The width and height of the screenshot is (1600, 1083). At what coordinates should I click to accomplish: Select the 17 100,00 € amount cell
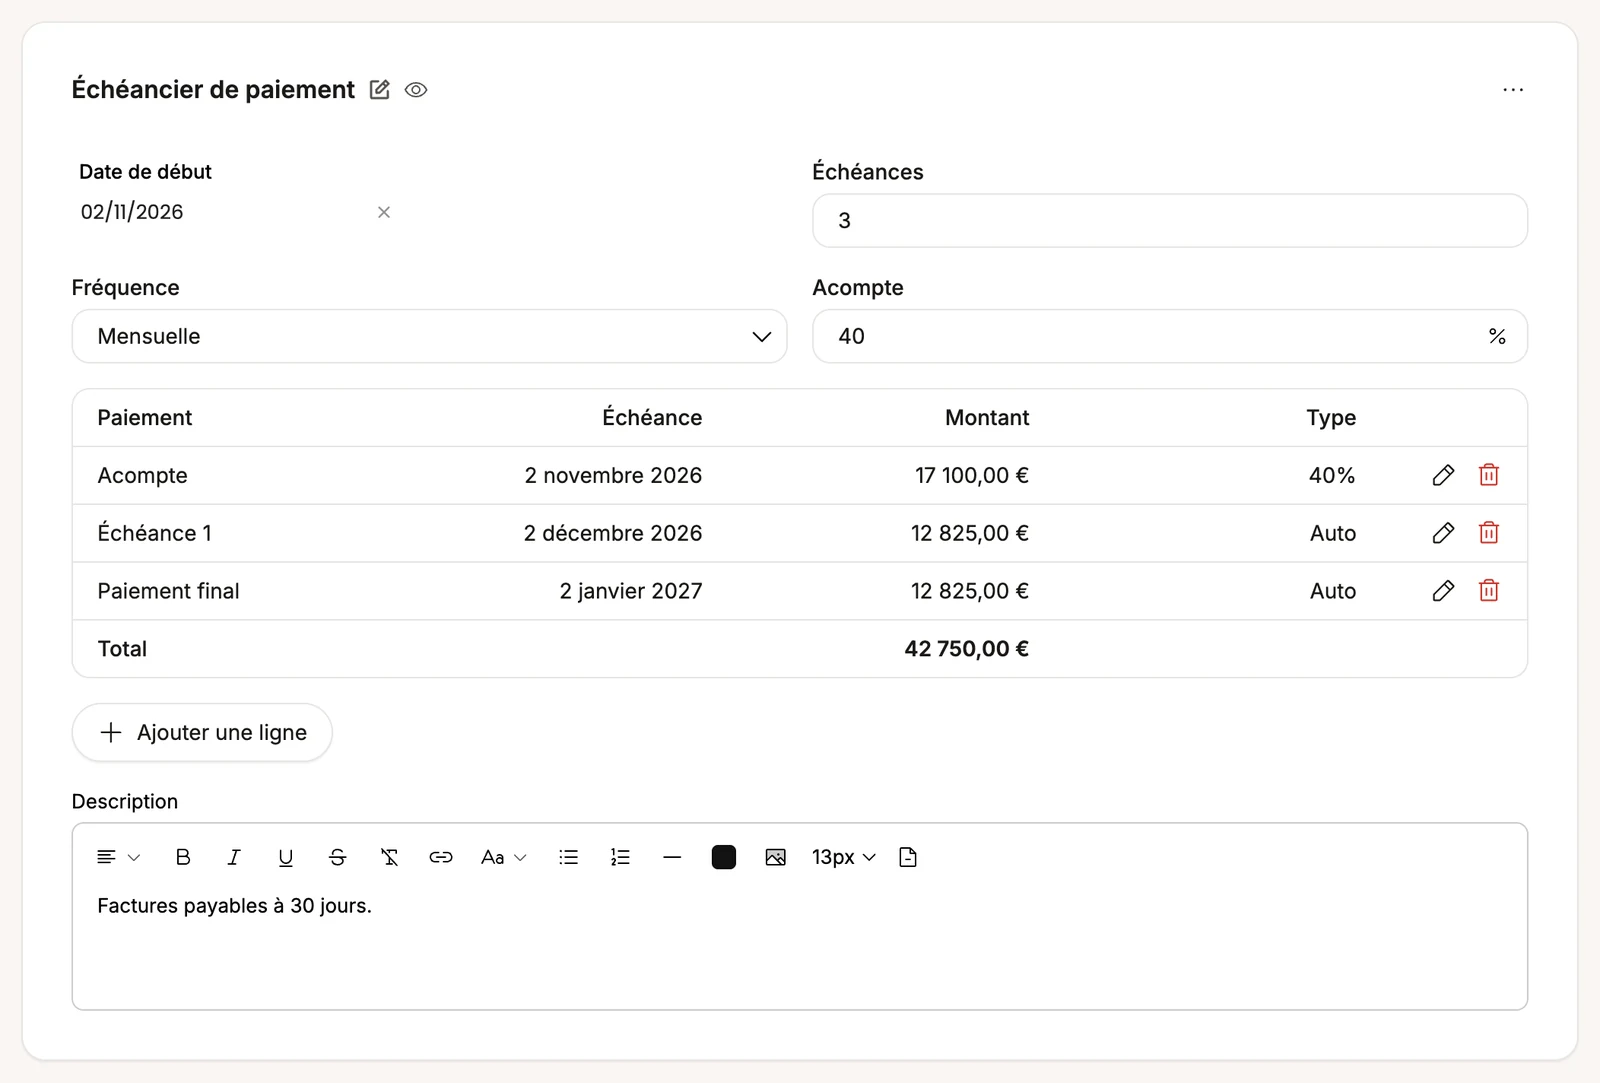[972, 476]
